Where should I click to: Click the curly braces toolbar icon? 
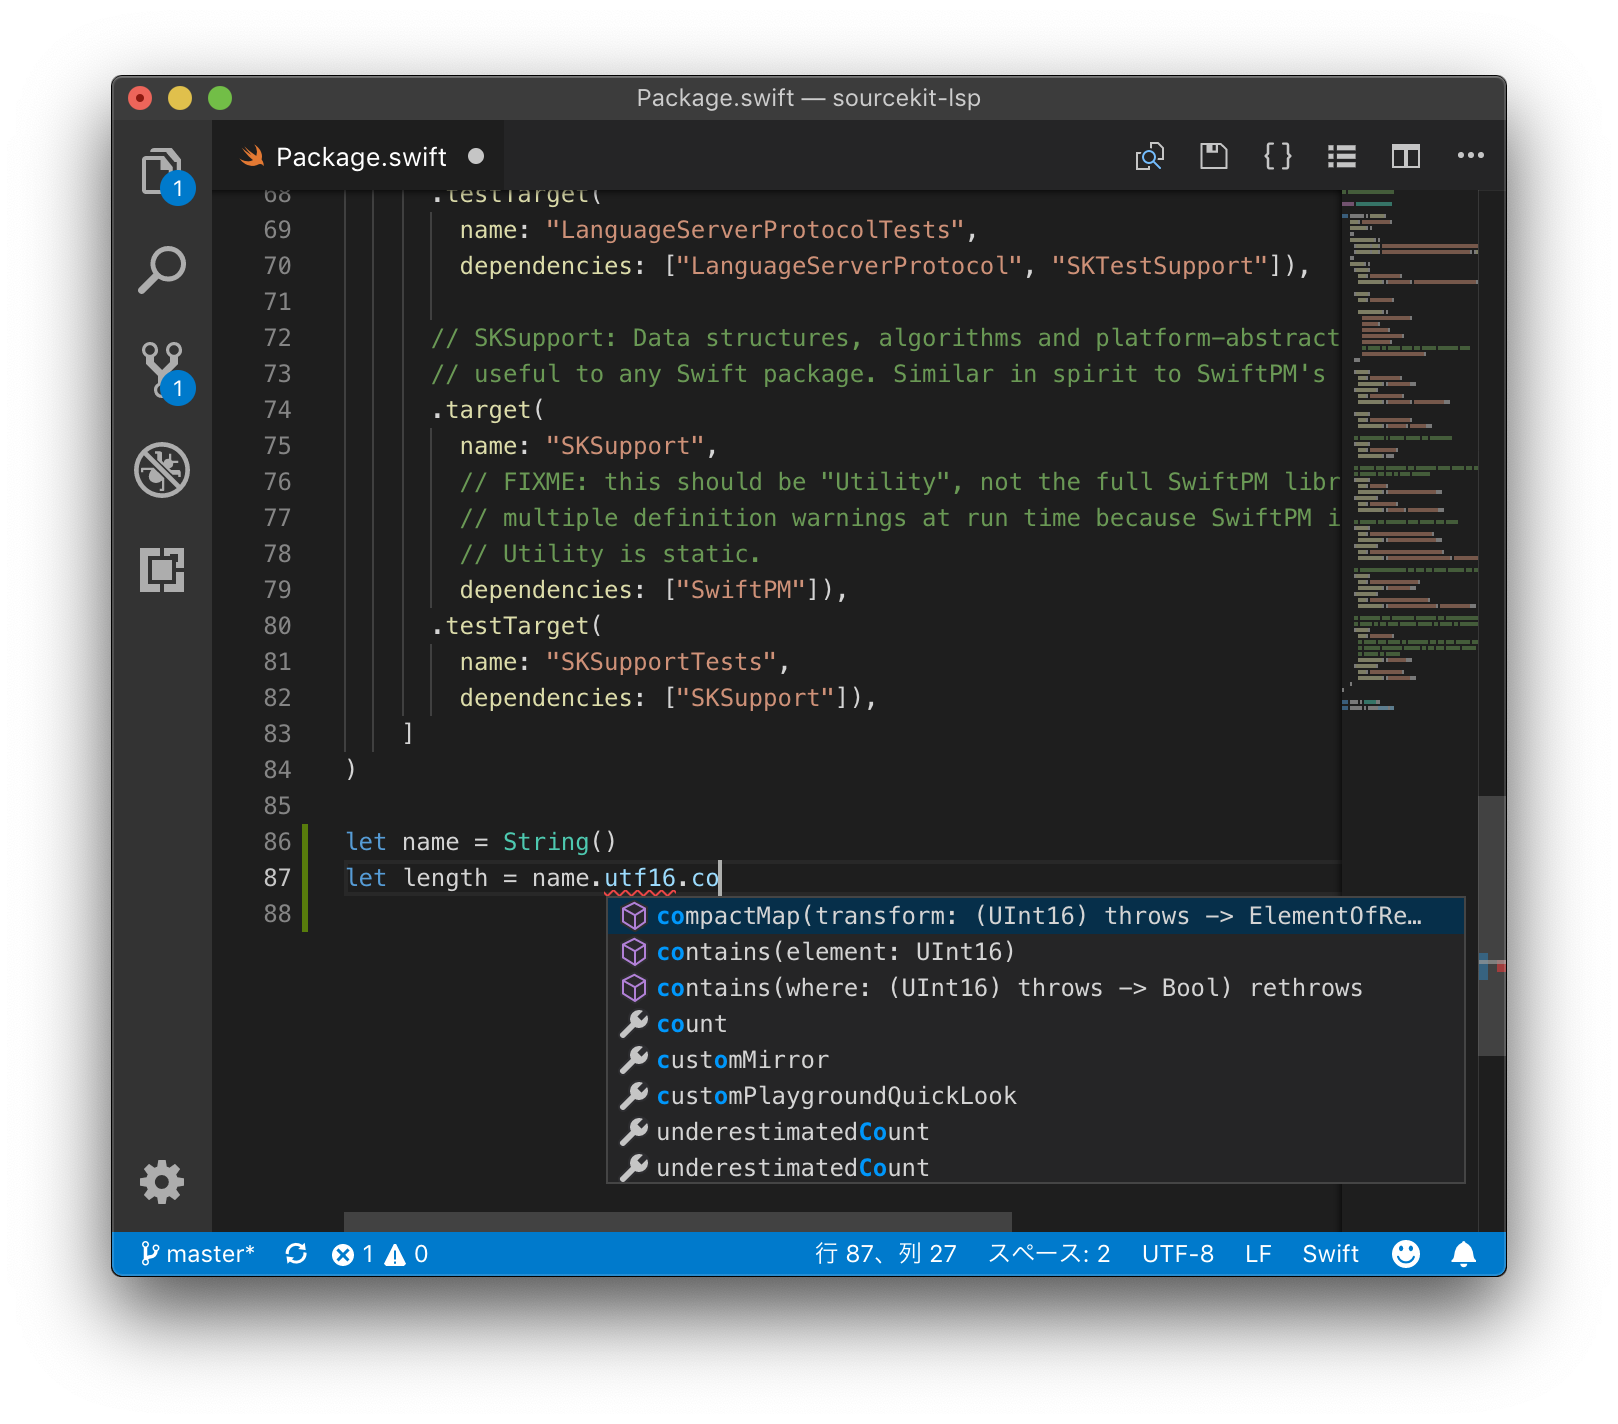click(x=1277, y=156)
